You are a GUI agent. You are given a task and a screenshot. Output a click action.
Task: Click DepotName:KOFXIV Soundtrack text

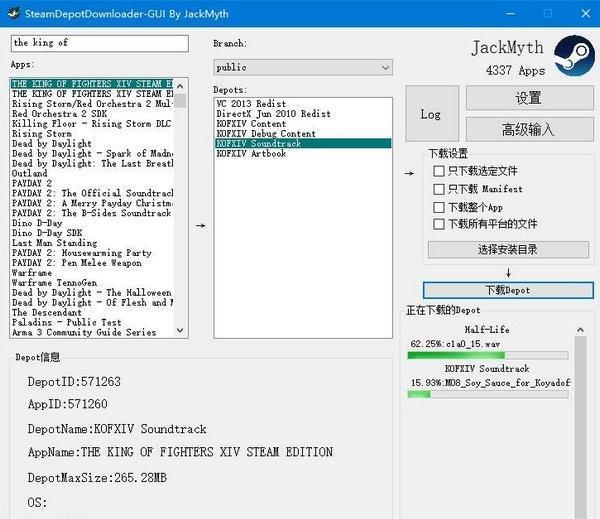click(117, 429)
